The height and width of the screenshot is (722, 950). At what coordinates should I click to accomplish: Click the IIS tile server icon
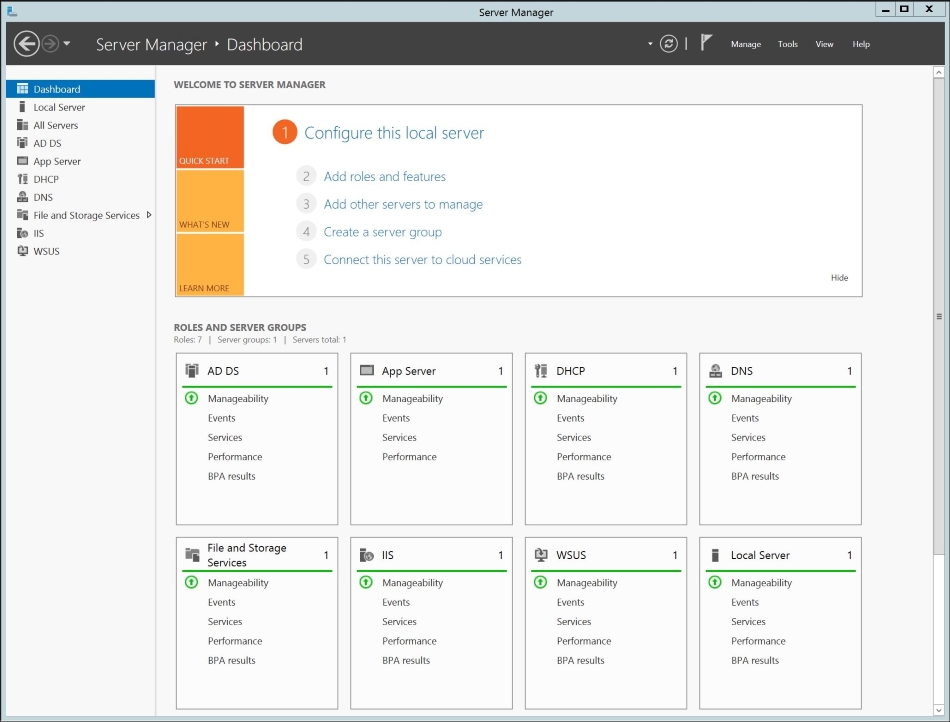click(367, 555)
